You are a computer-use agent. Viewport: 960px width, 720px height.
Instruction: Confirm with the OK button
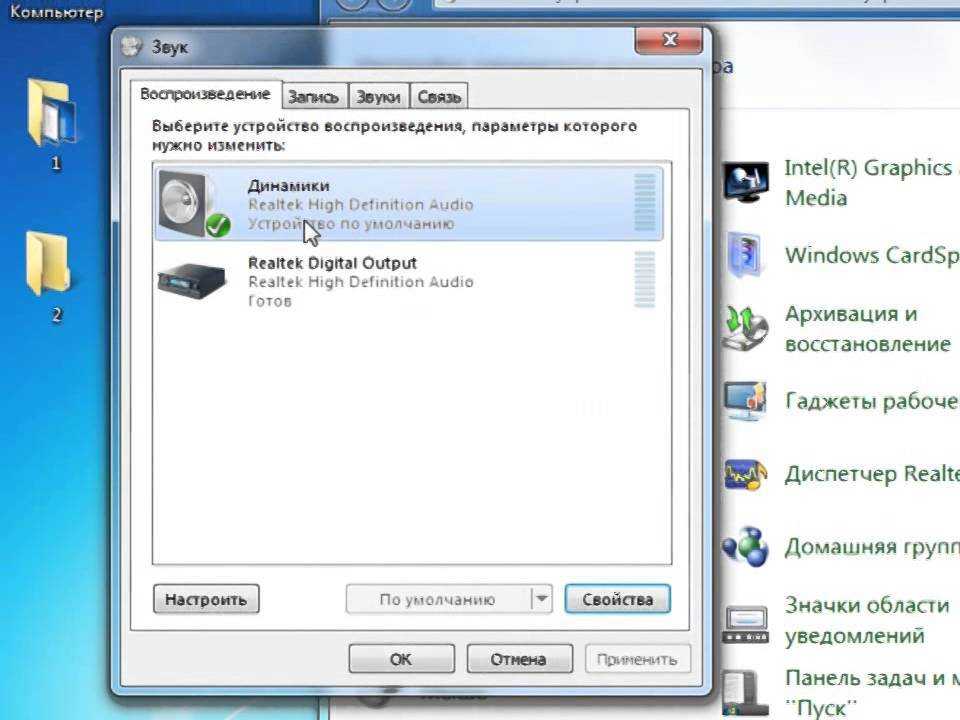(x=402, y=659)
